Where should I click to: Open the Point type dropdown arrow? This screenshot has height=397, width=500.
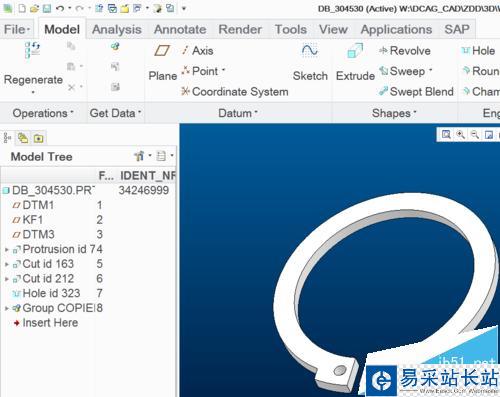[224, 70]
